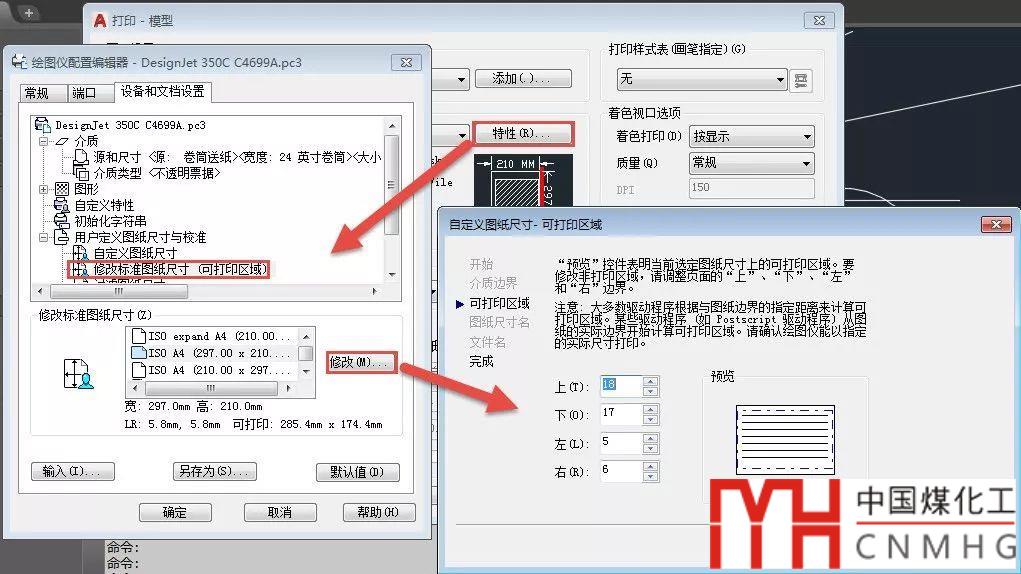Select Initialization Strings (初始化字符串) node
This screenshot has height=574, width=1021.
pyautogui.click(x=110, y=221)
